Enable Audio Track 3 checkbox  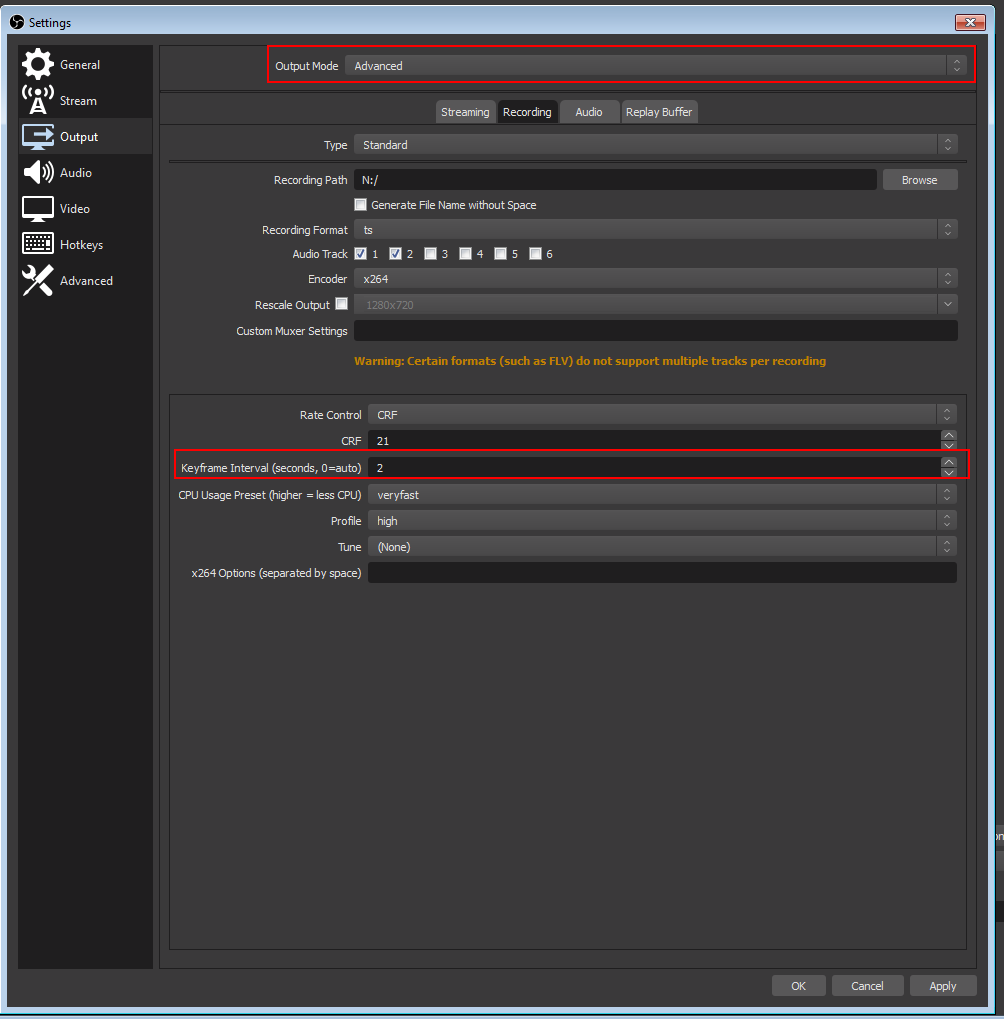click(430, 253)
